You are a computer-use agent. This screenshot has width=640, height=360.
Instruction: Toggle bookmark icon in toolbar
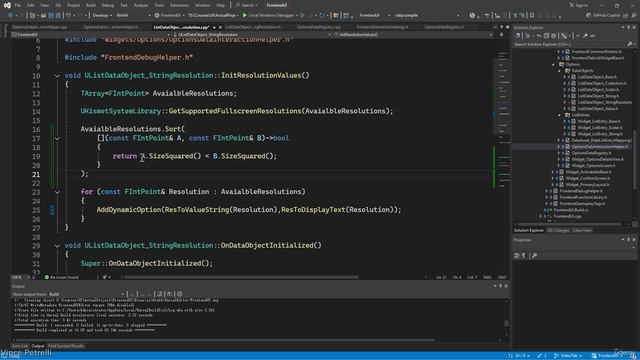pyautogui.click(x=532, y=16)
